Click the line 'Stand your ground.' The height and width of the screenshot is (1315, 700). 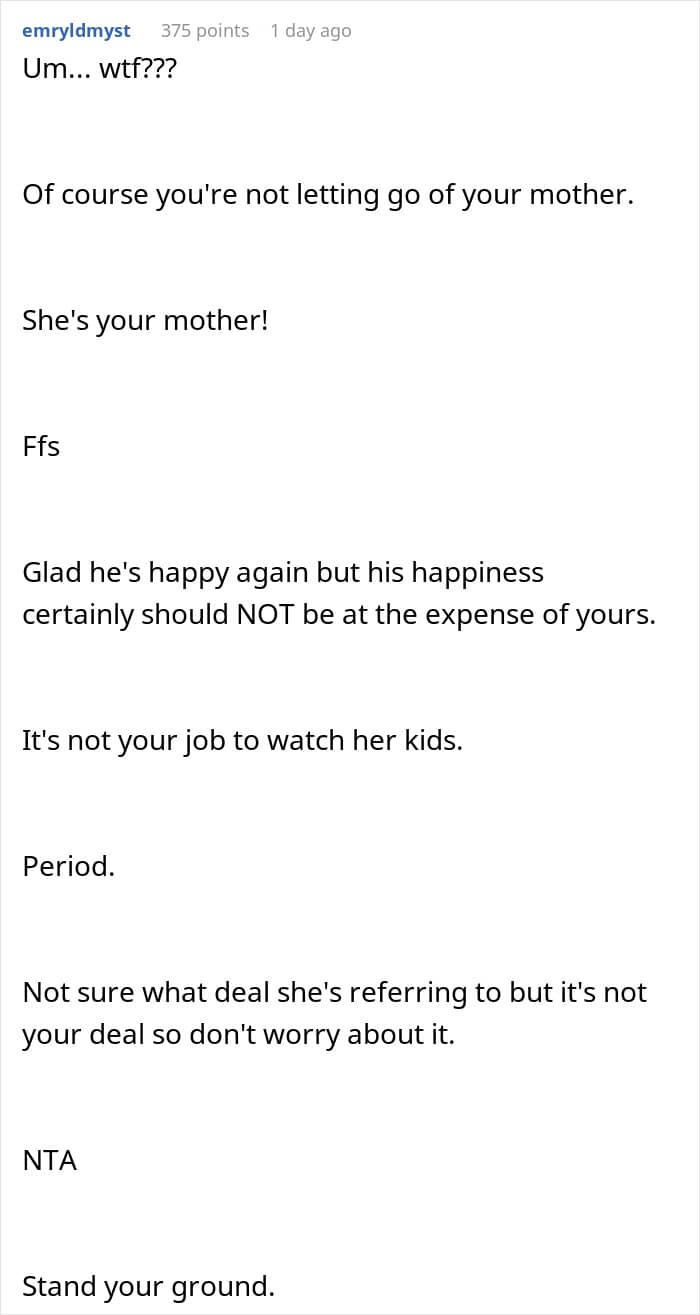pos(148,1287)
